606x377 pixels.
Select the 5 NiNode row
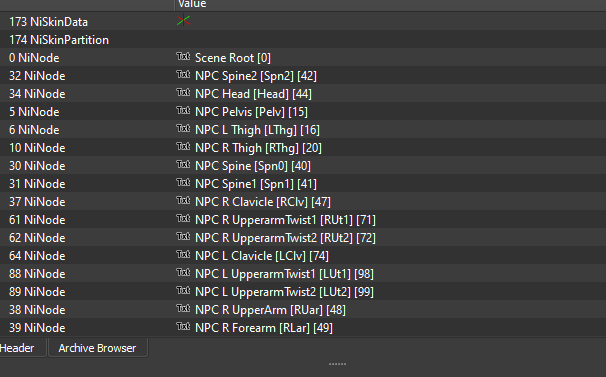303,112
